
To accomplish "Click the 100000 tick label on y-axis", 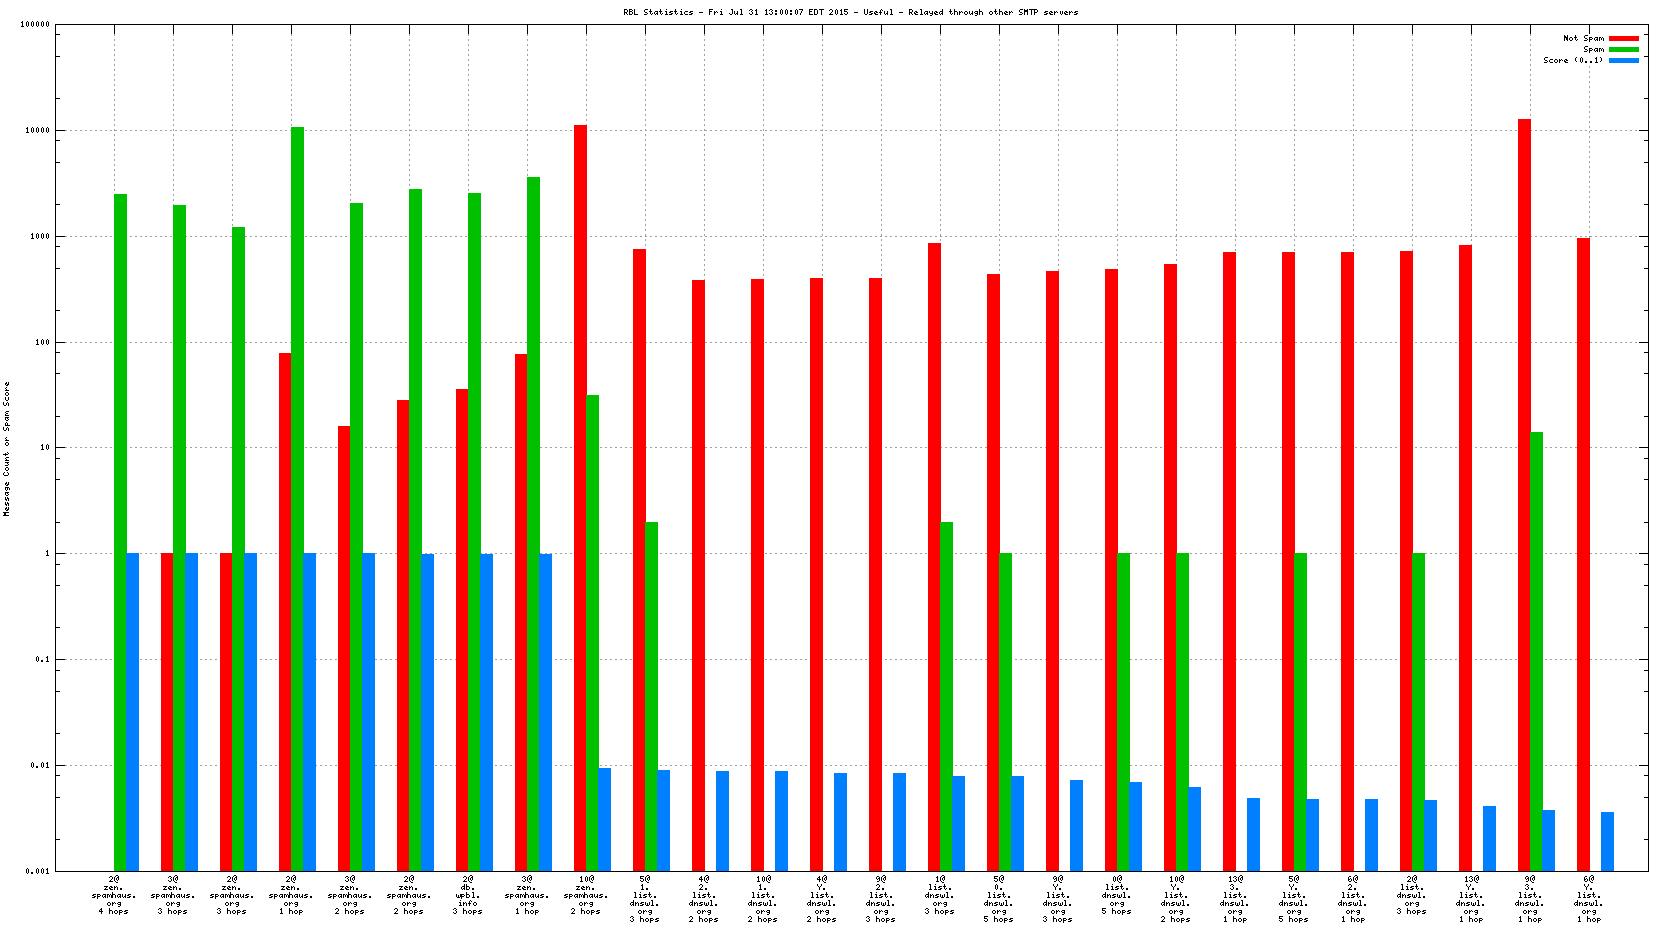I will (34, 25).
